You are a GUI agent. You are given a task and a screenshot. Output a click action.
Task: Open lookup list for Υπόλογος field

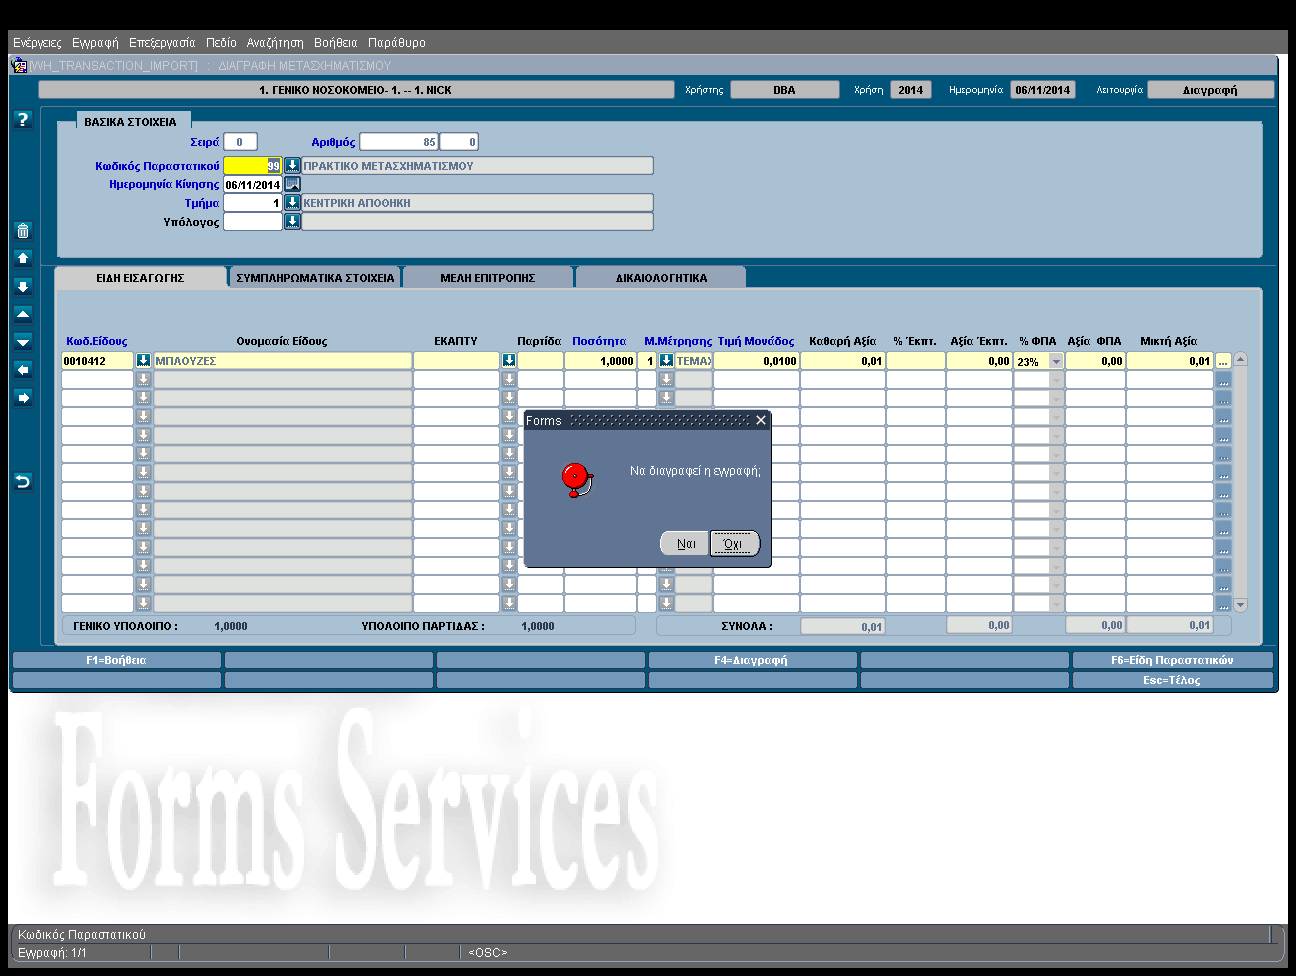click(292, 221)
